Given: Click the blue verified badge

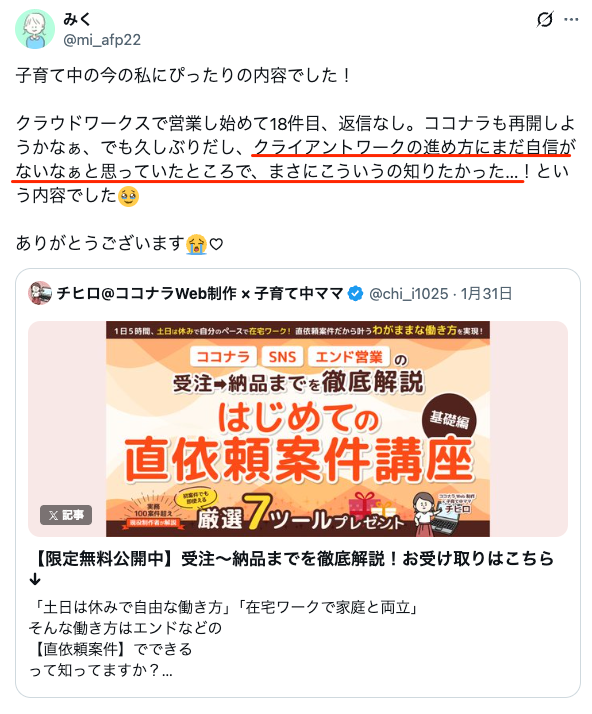Looking at the screenshot, I should 355,294.
